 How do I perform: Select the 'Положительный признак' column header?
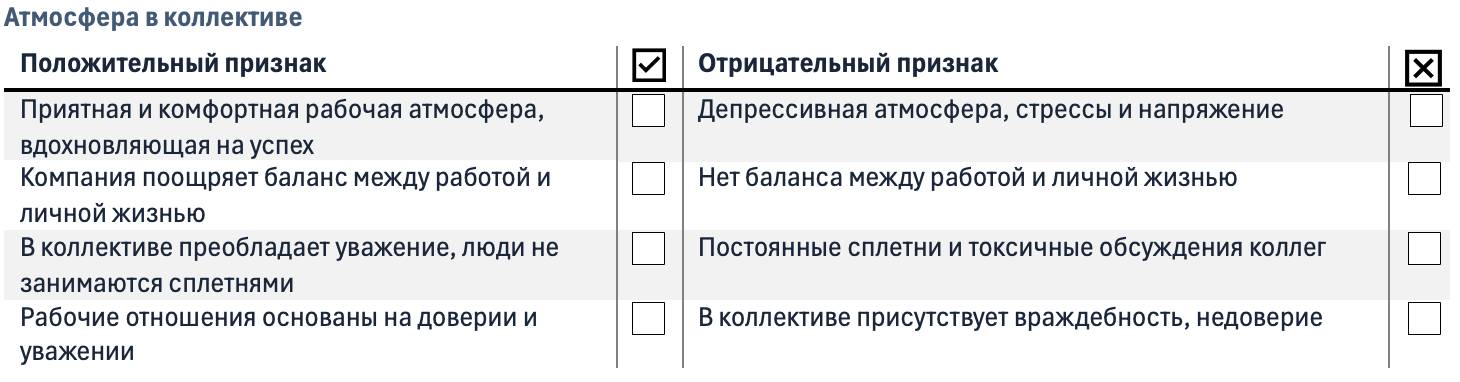coord(173,64)
